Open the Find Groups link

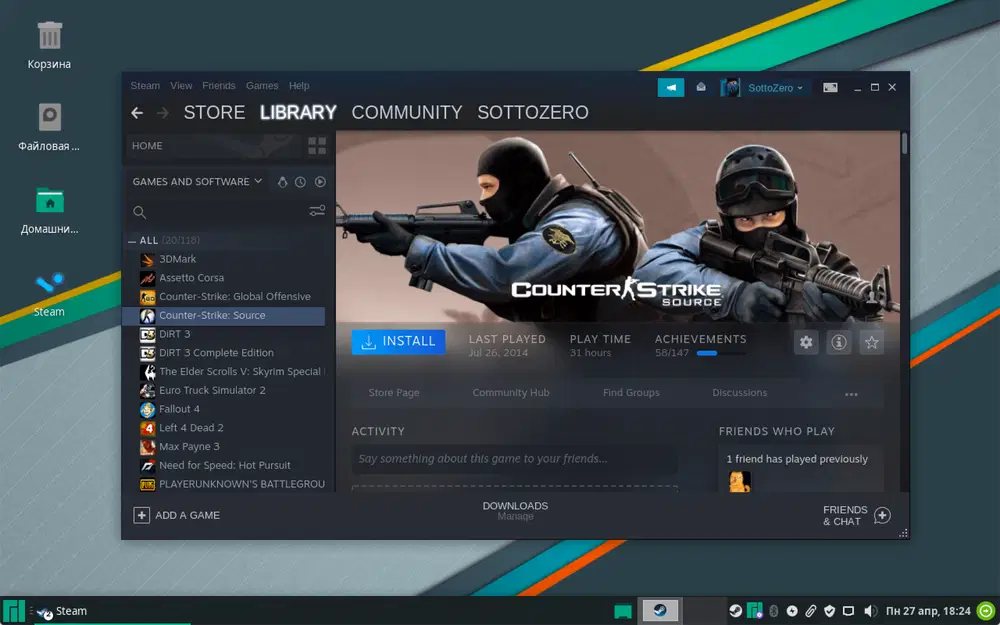(x=631, y=393)
